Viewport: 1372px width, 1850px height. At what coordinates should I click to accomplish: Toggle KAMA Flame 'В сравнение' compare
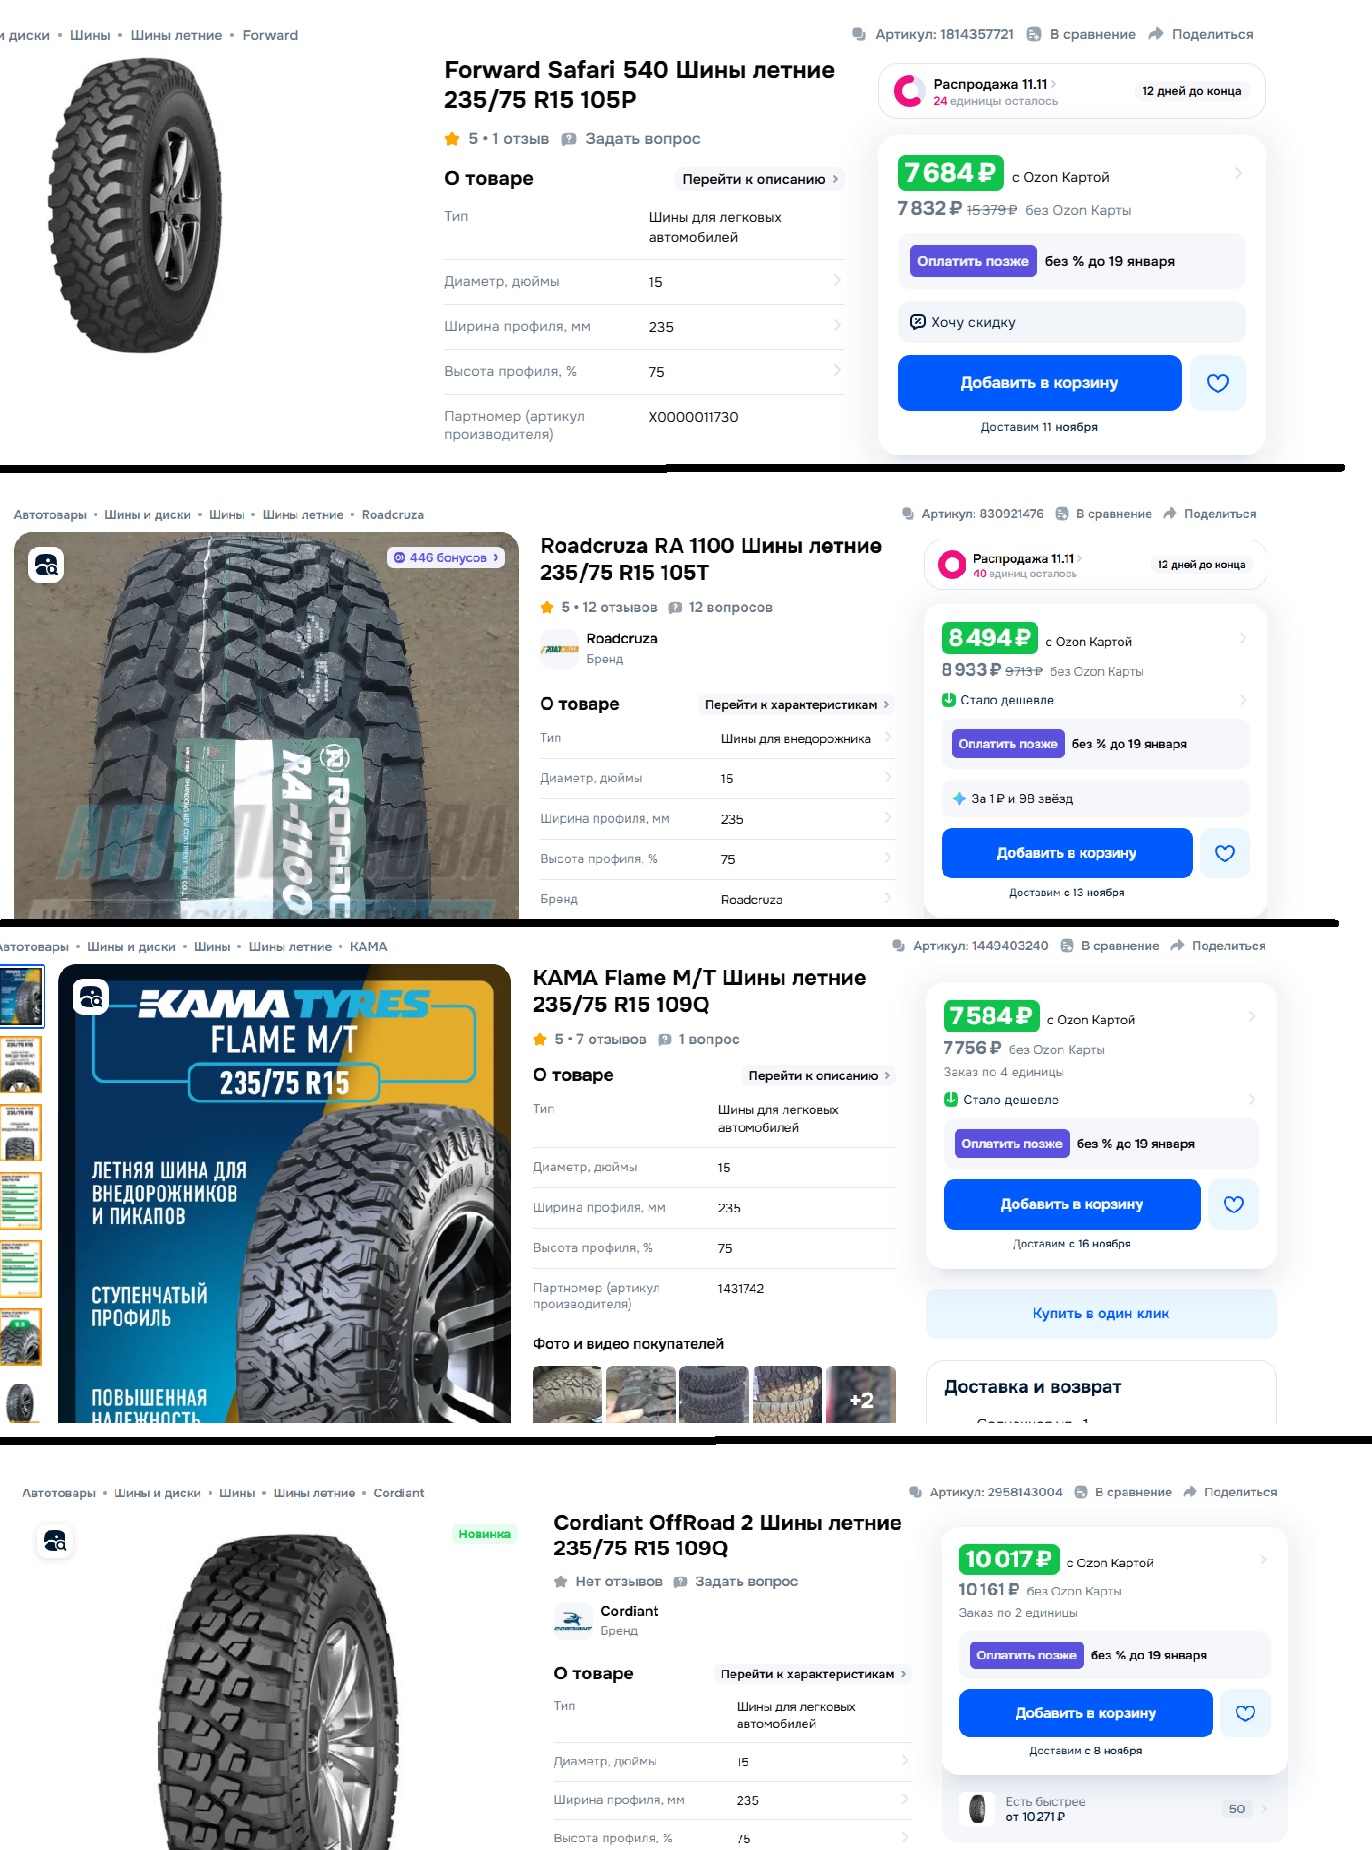[1109, 946]
